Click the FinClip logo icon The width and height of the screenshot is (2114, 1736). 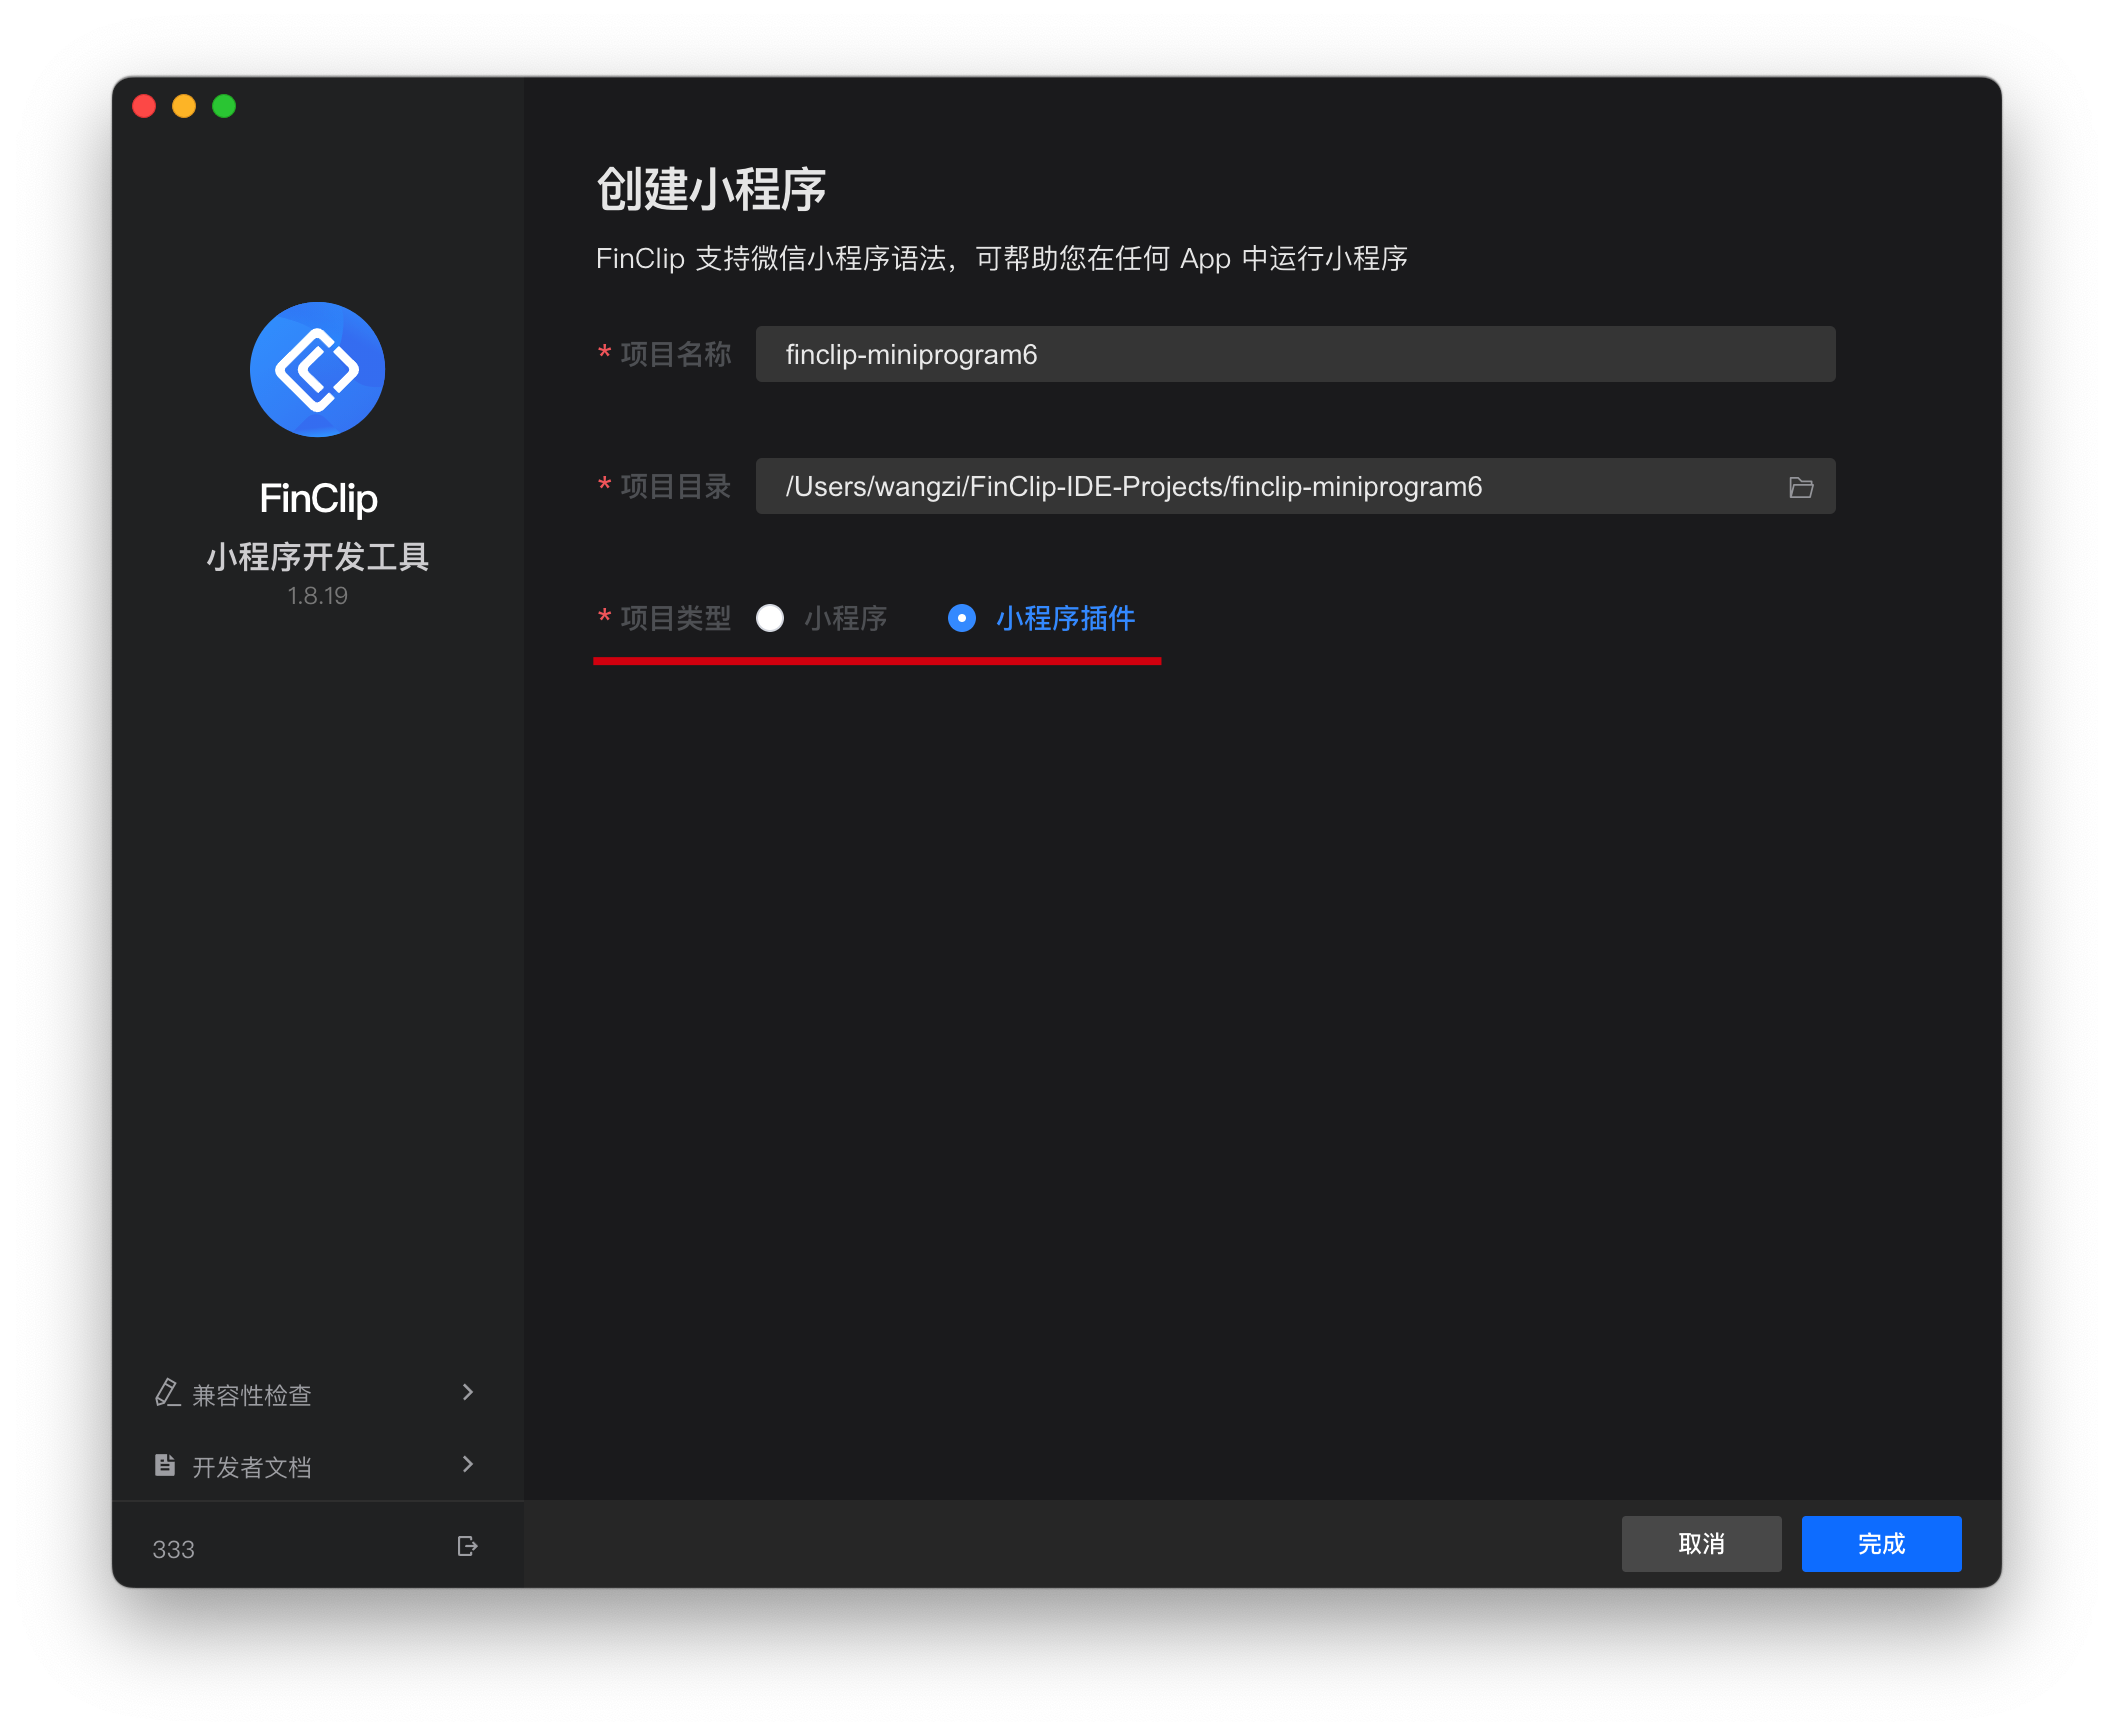coord(317,369)
